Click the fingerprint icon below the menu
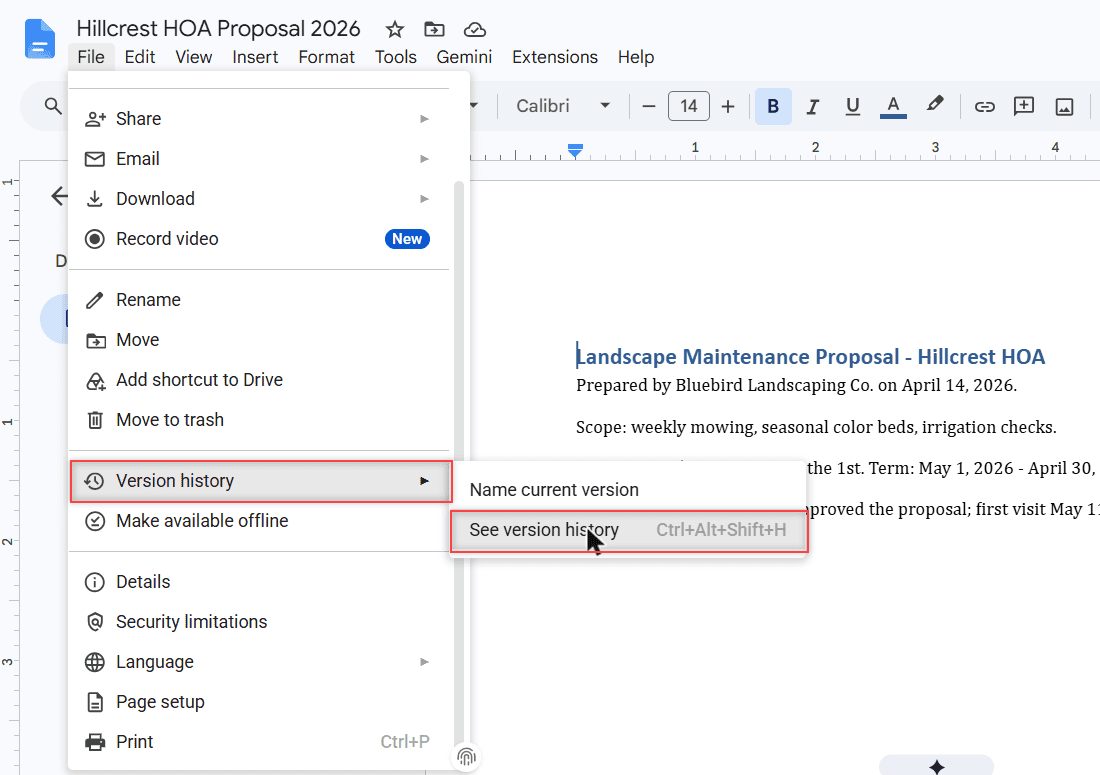Screen dimensions: 1100x775 (x=467, y=757)
